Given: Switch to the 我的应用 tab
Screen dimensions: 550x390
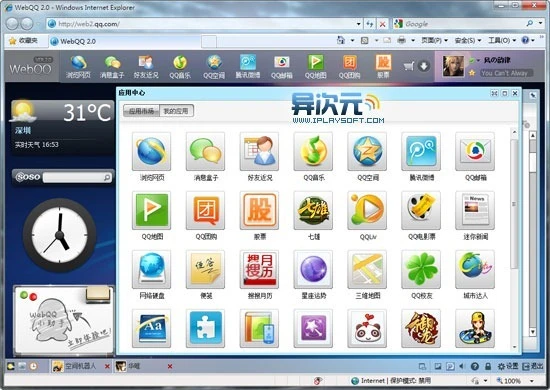Looking at the screenshot, I should [x=176, y=111].
